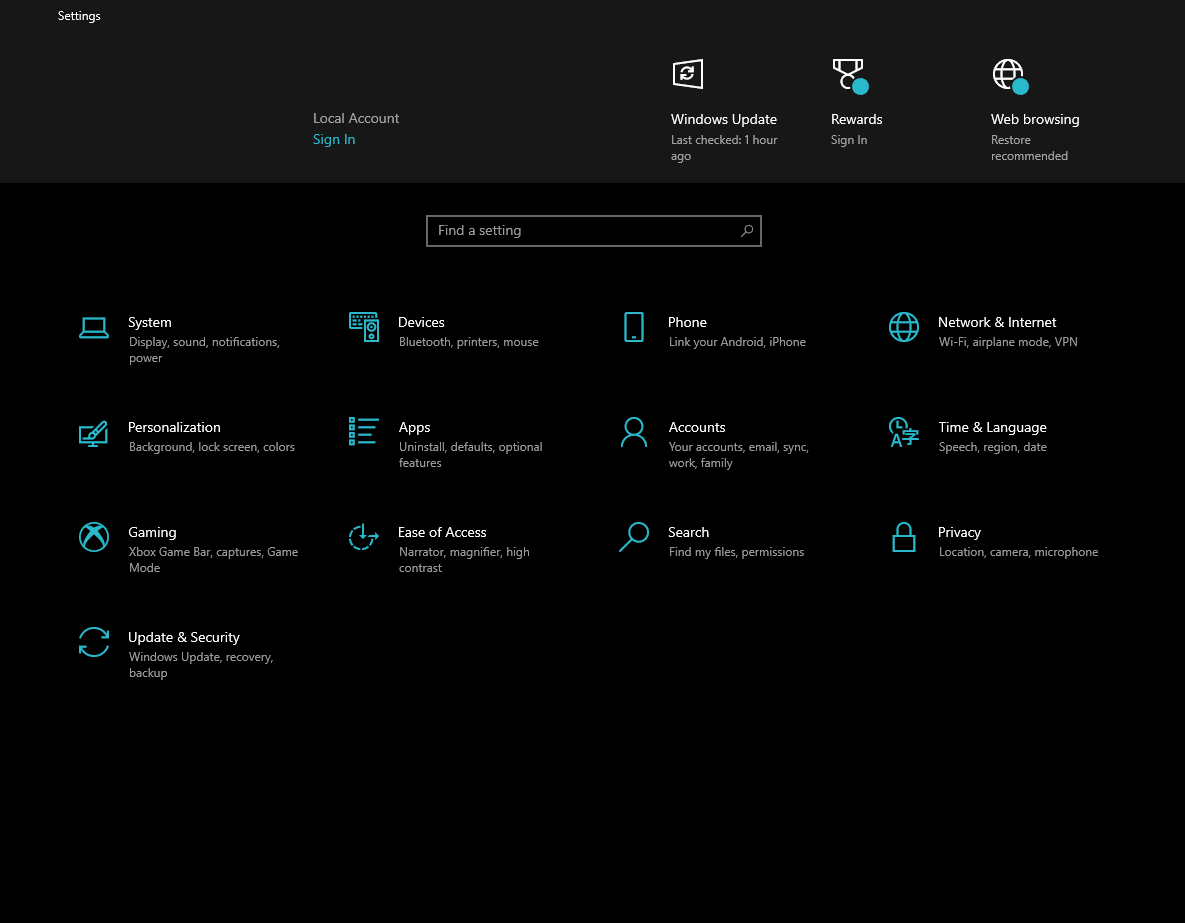Click 'Link your Android, iPhone' text
Image resolution: width=1185 pixels, height=923 pixels.
click(x=737, y=342)
